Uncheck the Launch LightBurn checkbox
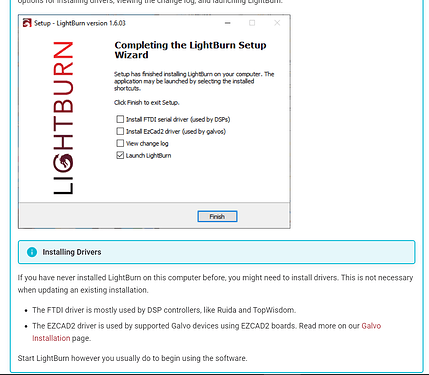429x375 pixels. coord(120,155)
